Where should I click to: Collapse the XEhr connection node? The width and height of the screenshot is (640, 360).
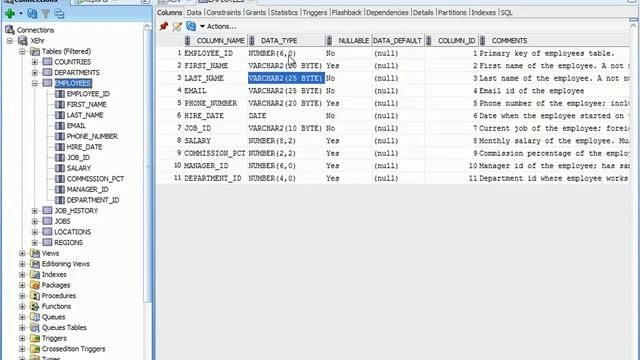[10, 41]
